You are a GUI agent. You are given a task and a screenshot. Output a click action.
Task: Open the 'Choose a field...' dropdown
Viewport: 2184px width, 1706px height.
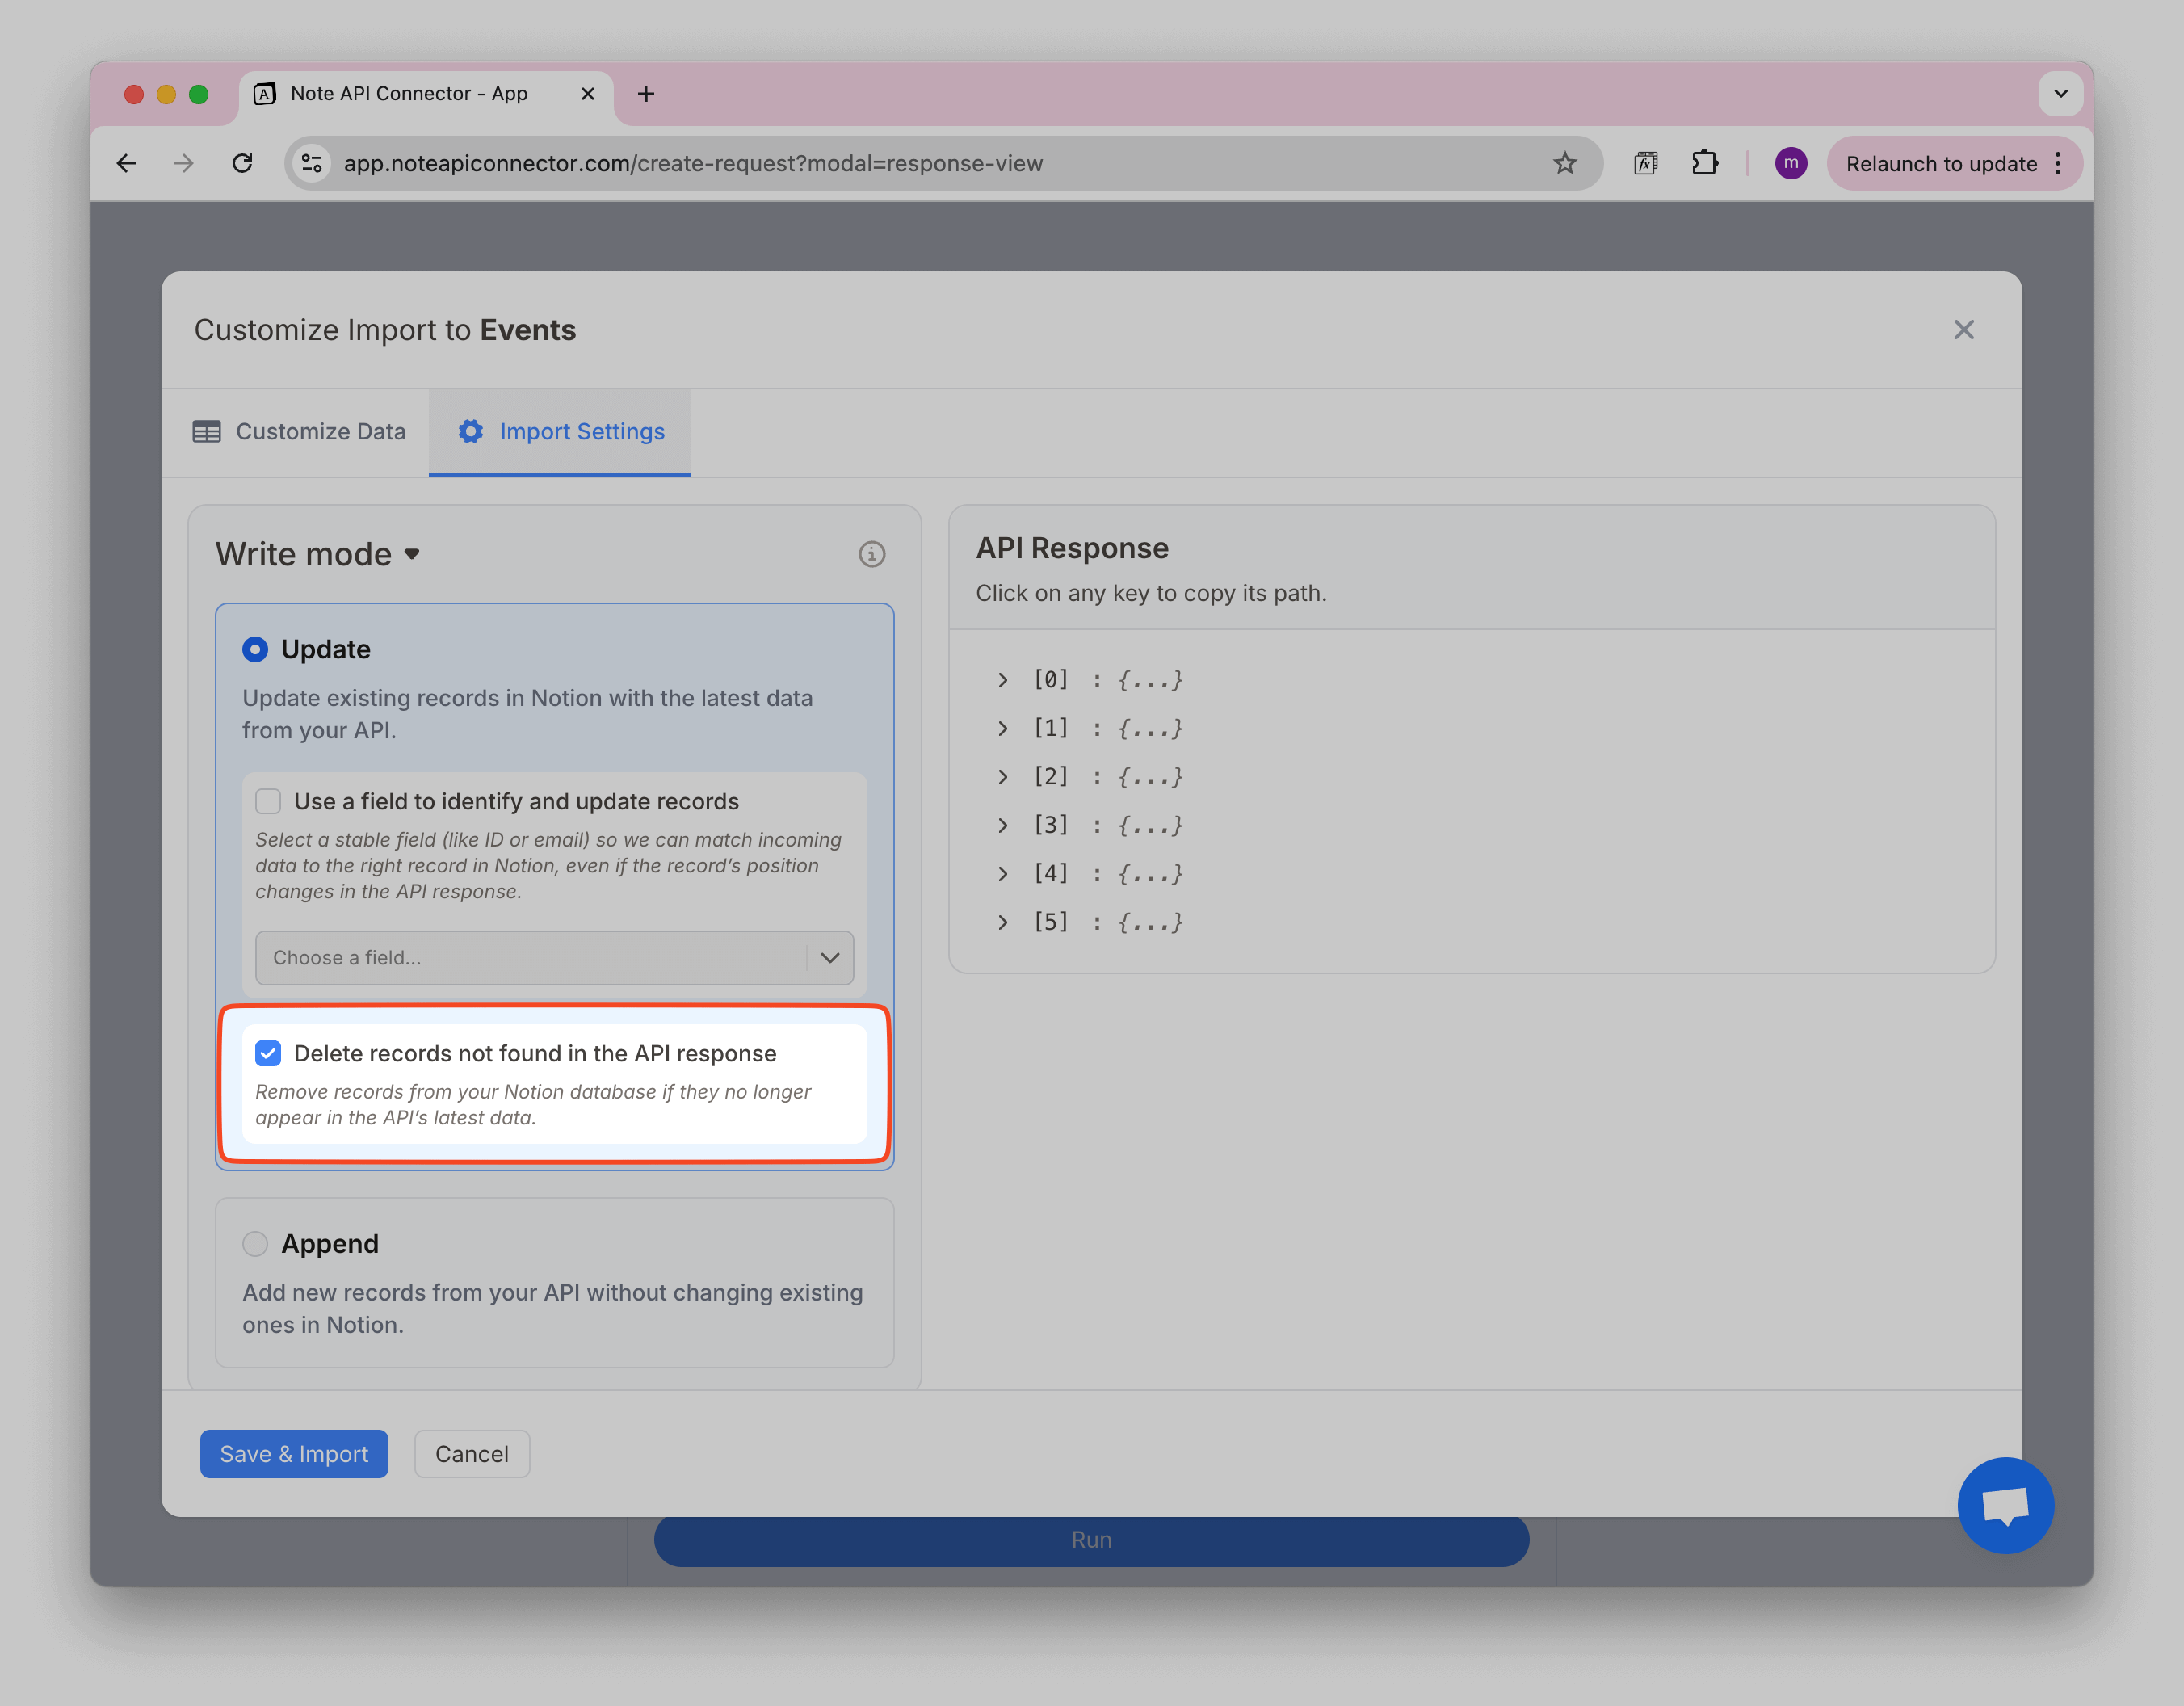click(x=554, y=957)
